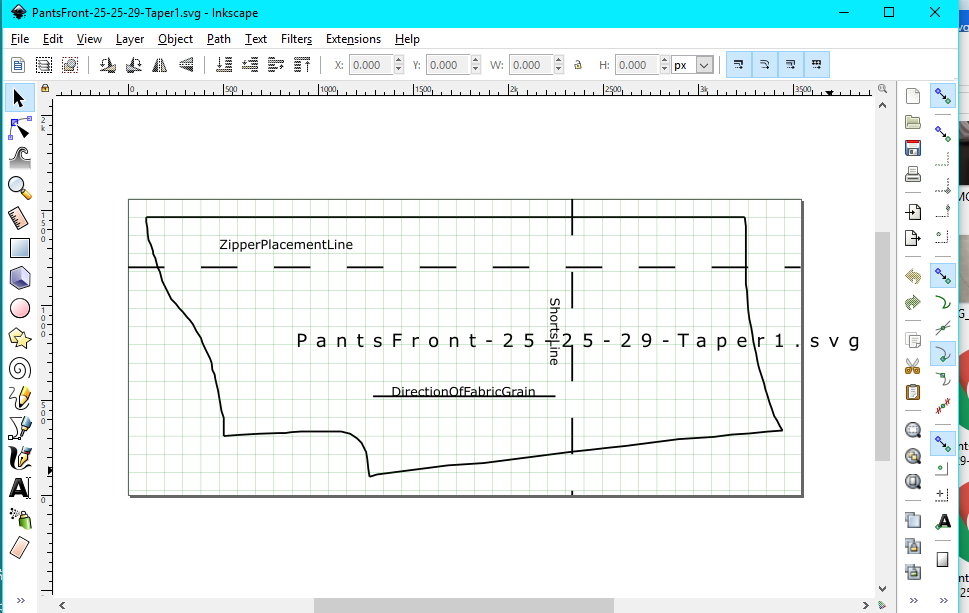The image size is (969, 613).
Task: Open the Path menu
Action: pyautogui.click(x=218, y=39)
